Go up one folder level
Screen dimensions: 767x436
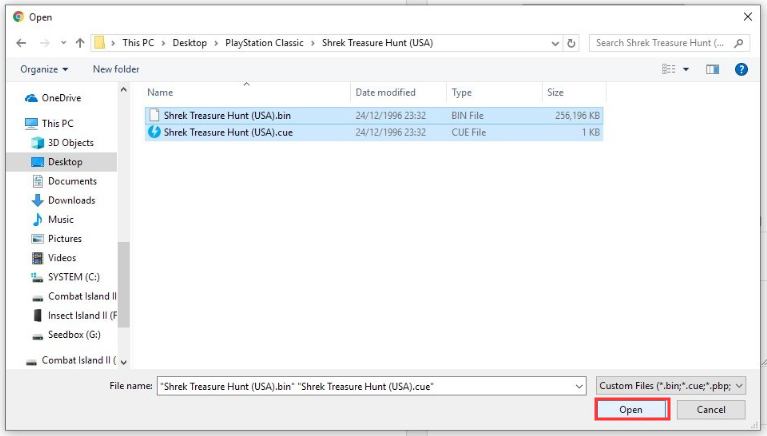(x=80, y=43)
